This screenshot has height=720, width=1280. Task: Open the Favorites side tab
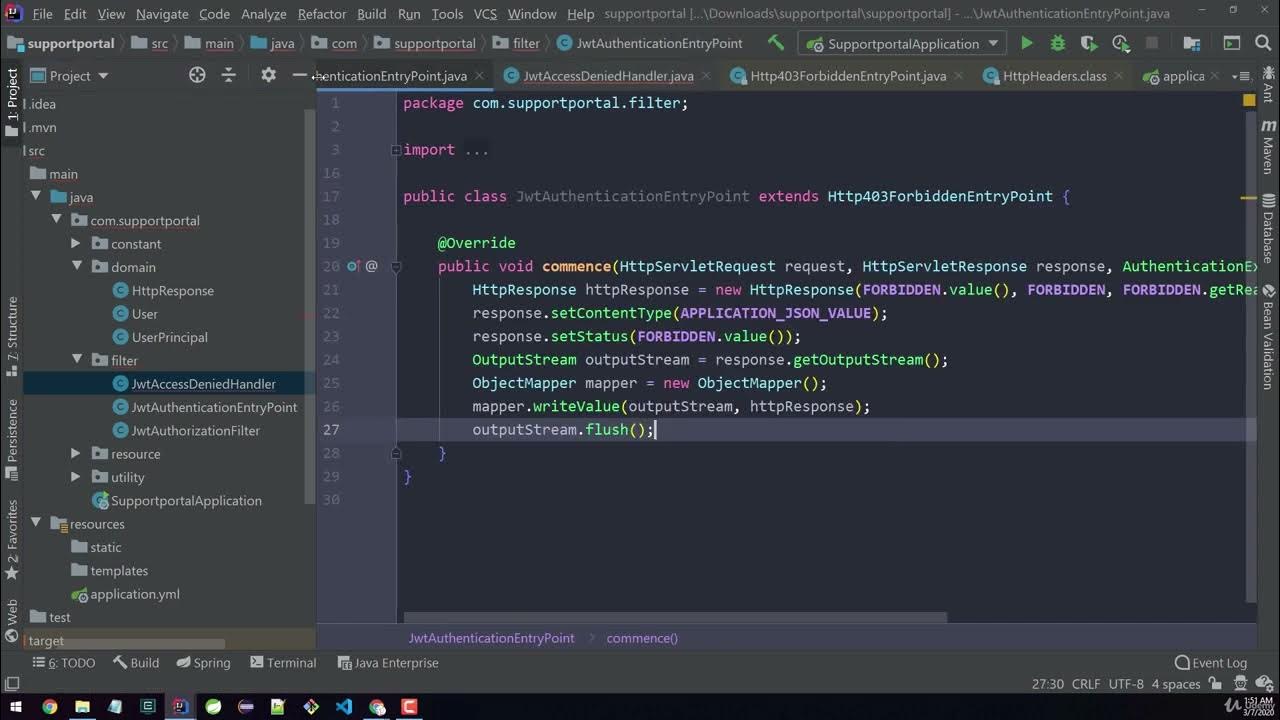[x=12, y=540]
